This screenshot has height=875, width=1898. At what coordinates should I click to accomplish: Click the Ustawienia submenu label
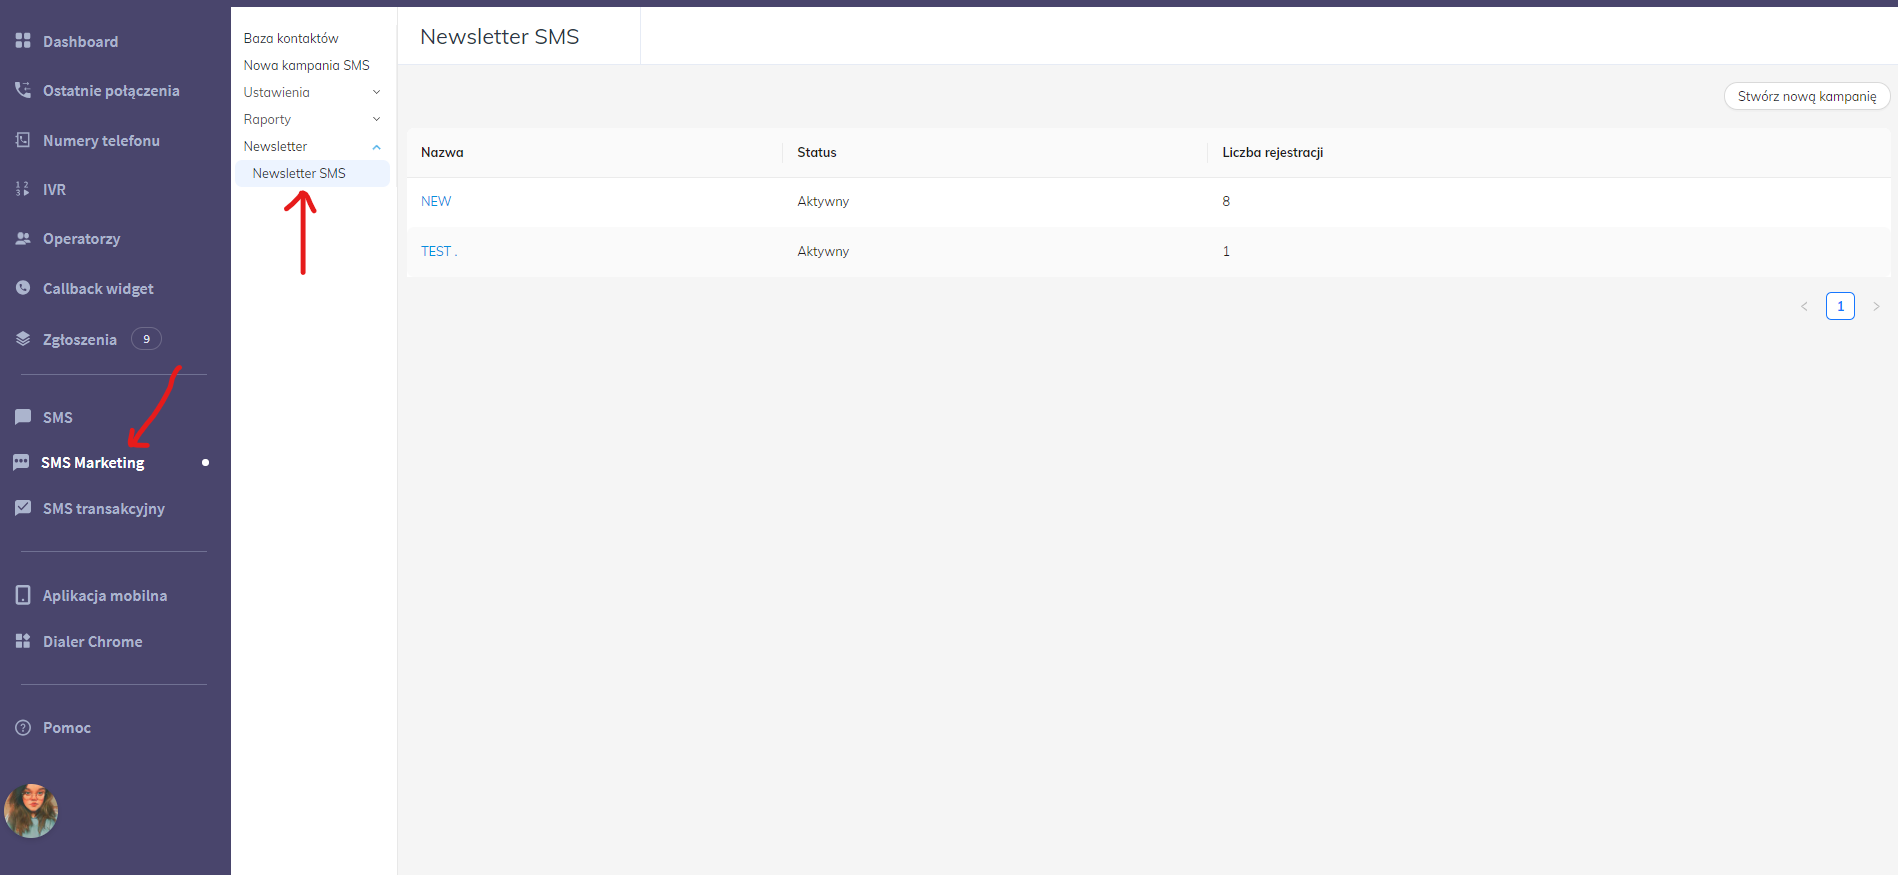click(276, 92)
